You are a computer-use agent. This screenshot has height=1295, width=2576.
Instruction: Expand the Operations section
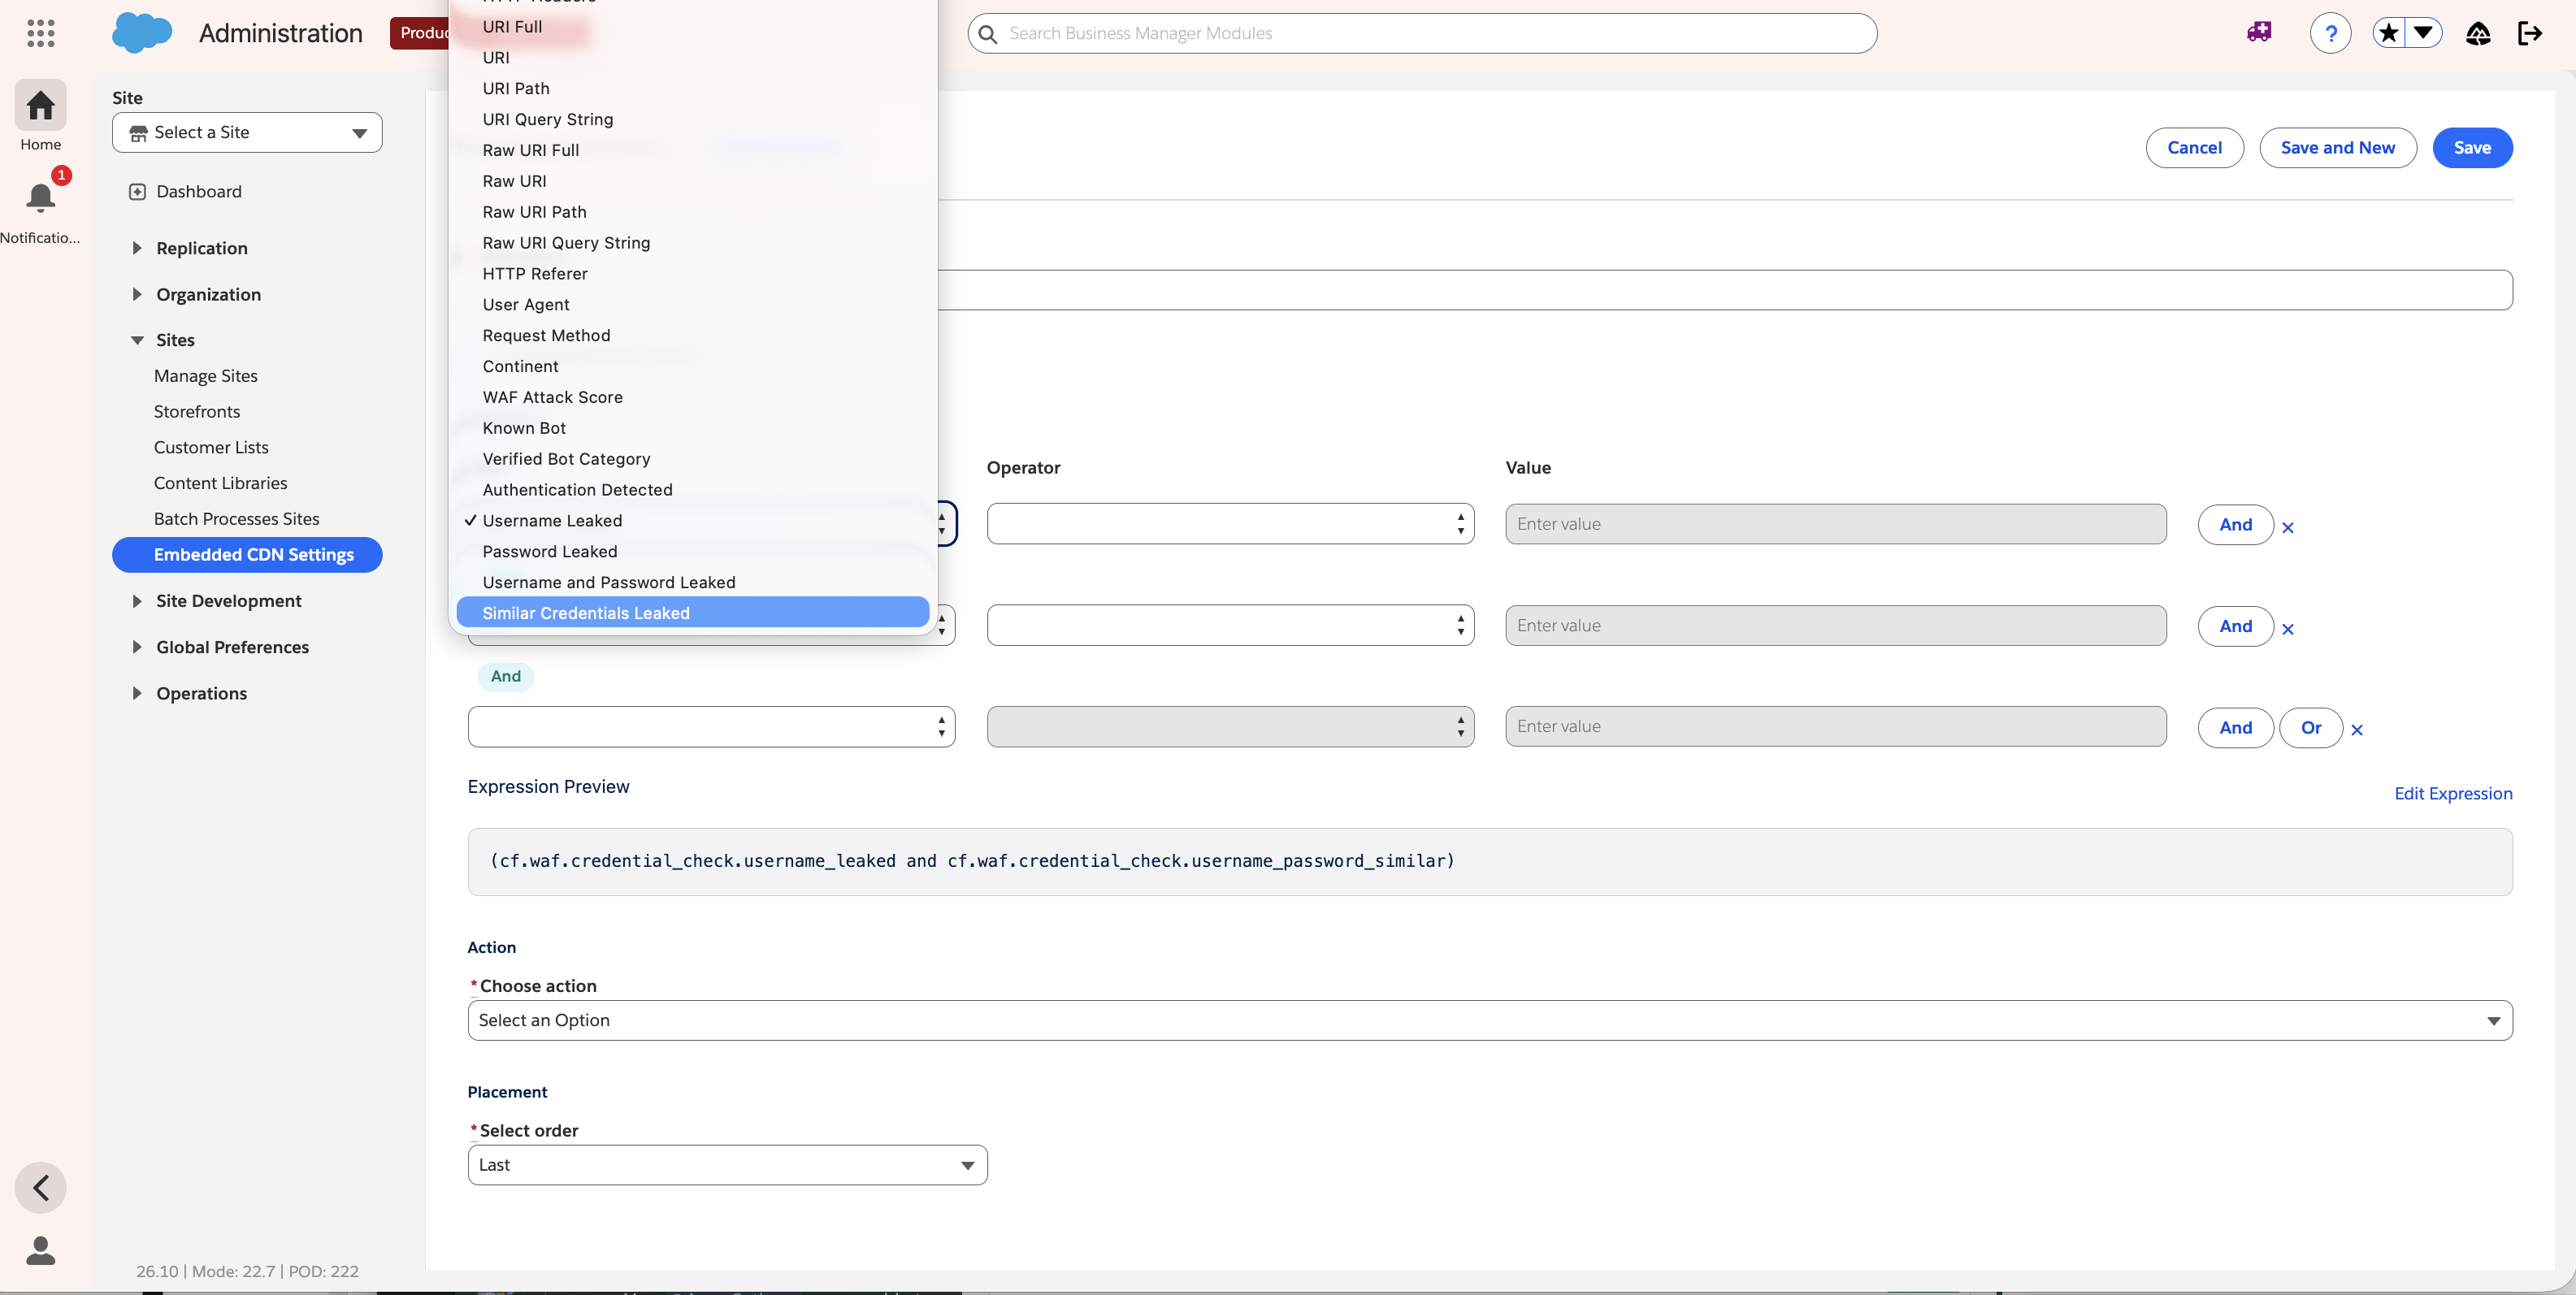tap(137, 693)
